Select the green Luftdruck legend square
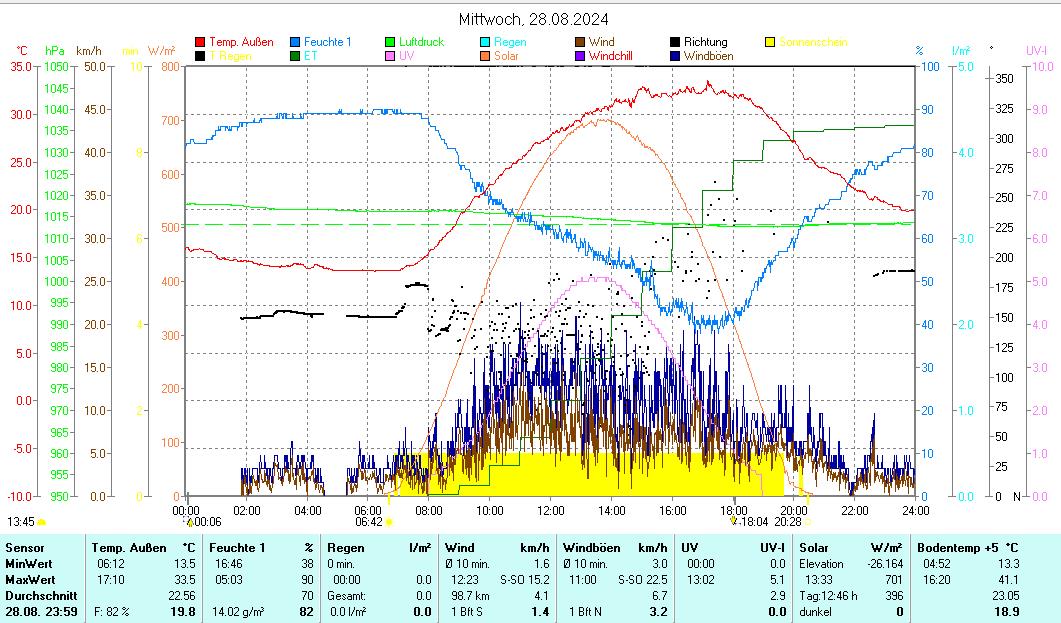 (x=390, y=42)
